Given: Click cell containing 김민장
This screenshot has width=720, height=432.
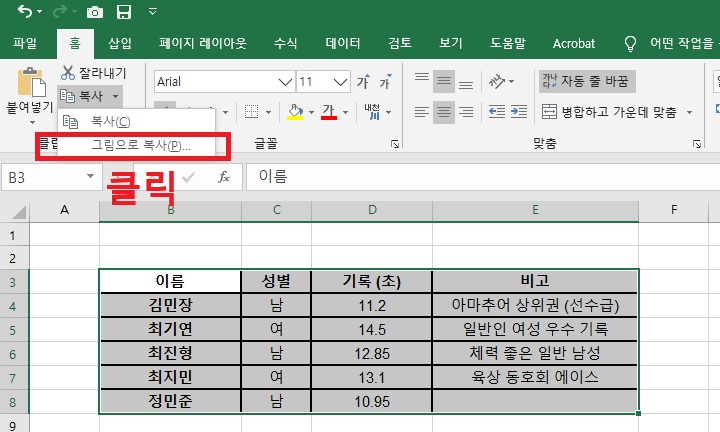Looking at the screenshot, I should (170, 305).
